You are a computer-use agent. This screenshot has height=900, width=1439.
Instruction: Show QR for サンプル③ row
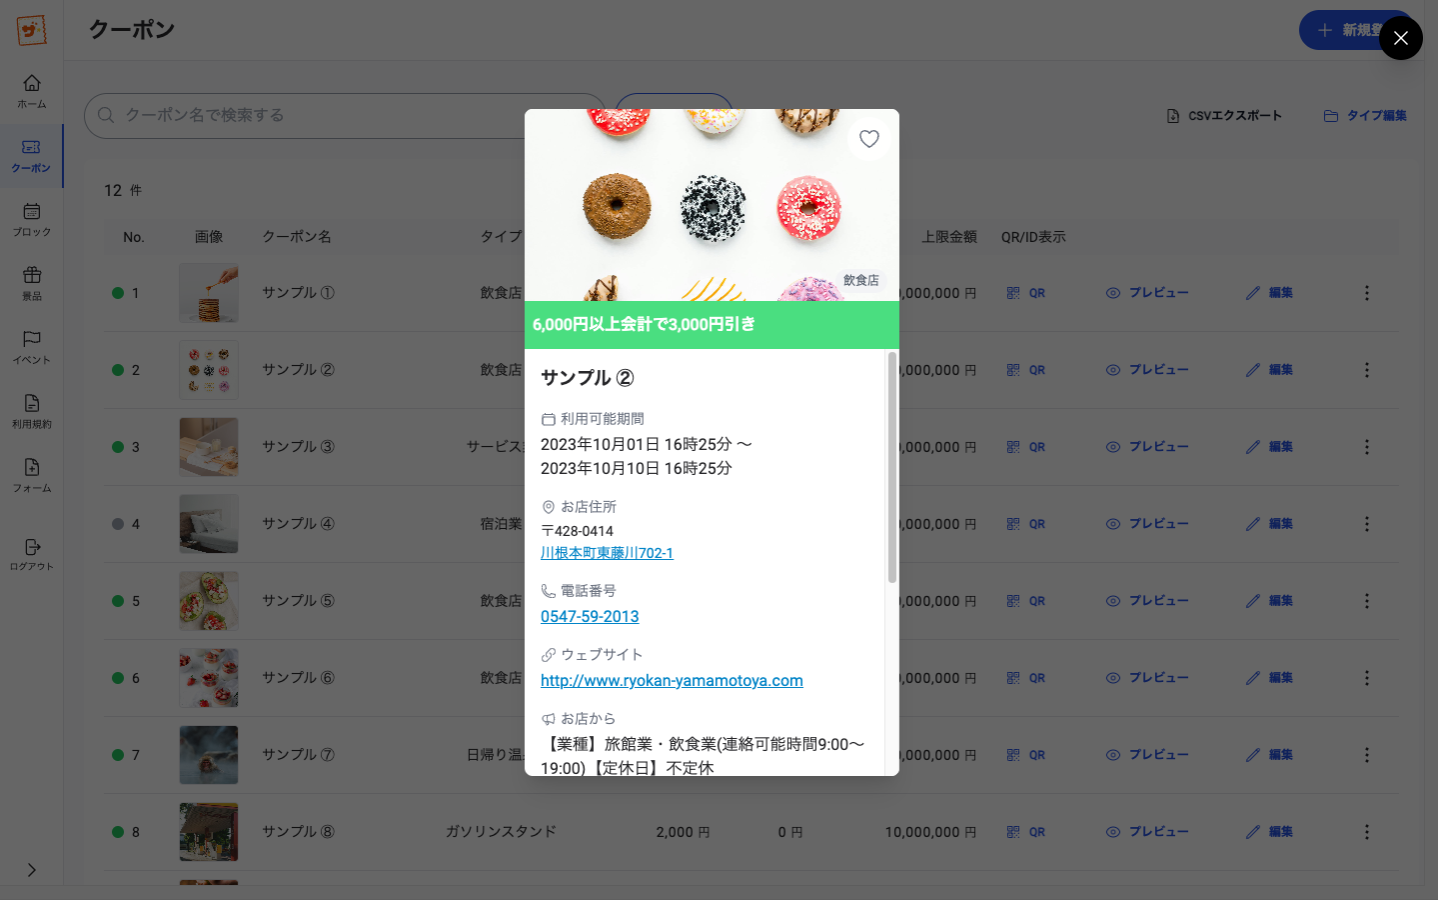tap(1026, 447)
